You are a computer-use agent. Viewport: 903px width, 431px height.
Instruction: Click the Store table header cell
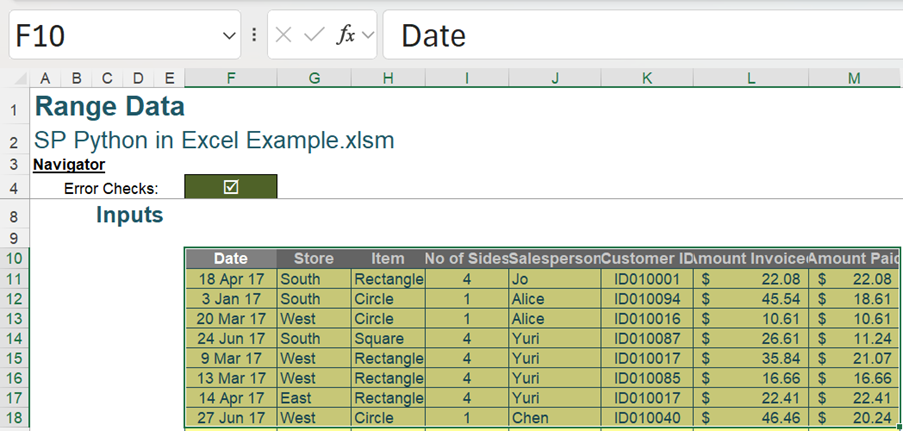coord(314,259)
